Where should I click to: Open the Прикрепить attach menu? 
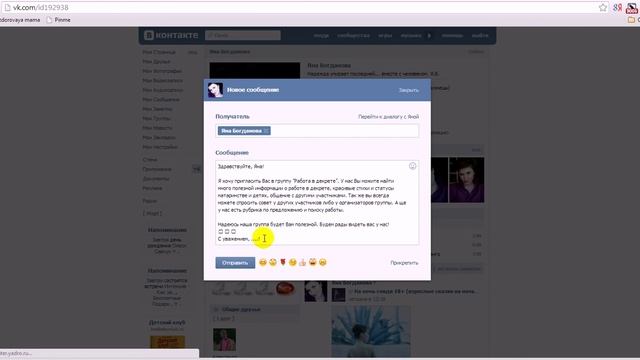404,263
